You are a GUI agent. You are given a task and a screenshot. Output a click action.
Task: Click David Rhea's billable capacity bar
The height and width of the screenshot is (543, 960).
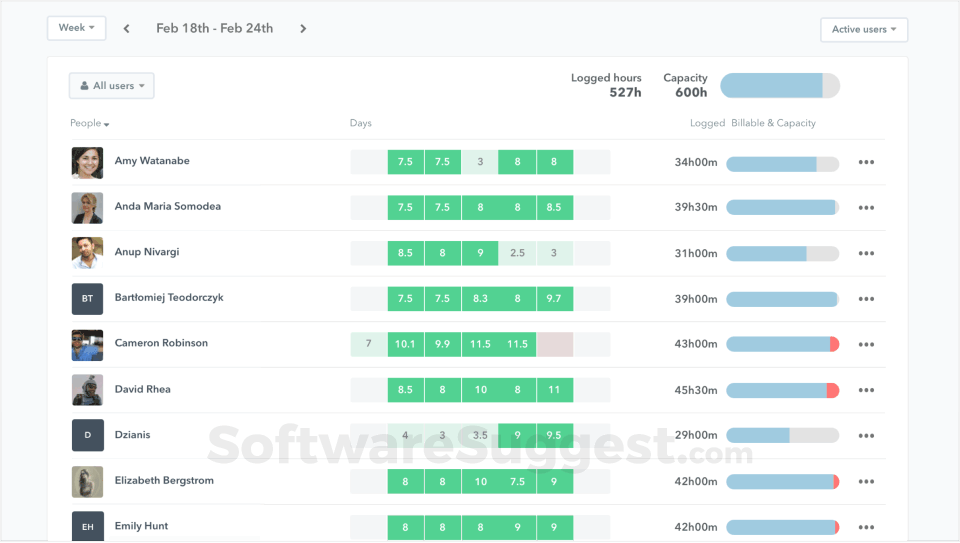[782, 390]
